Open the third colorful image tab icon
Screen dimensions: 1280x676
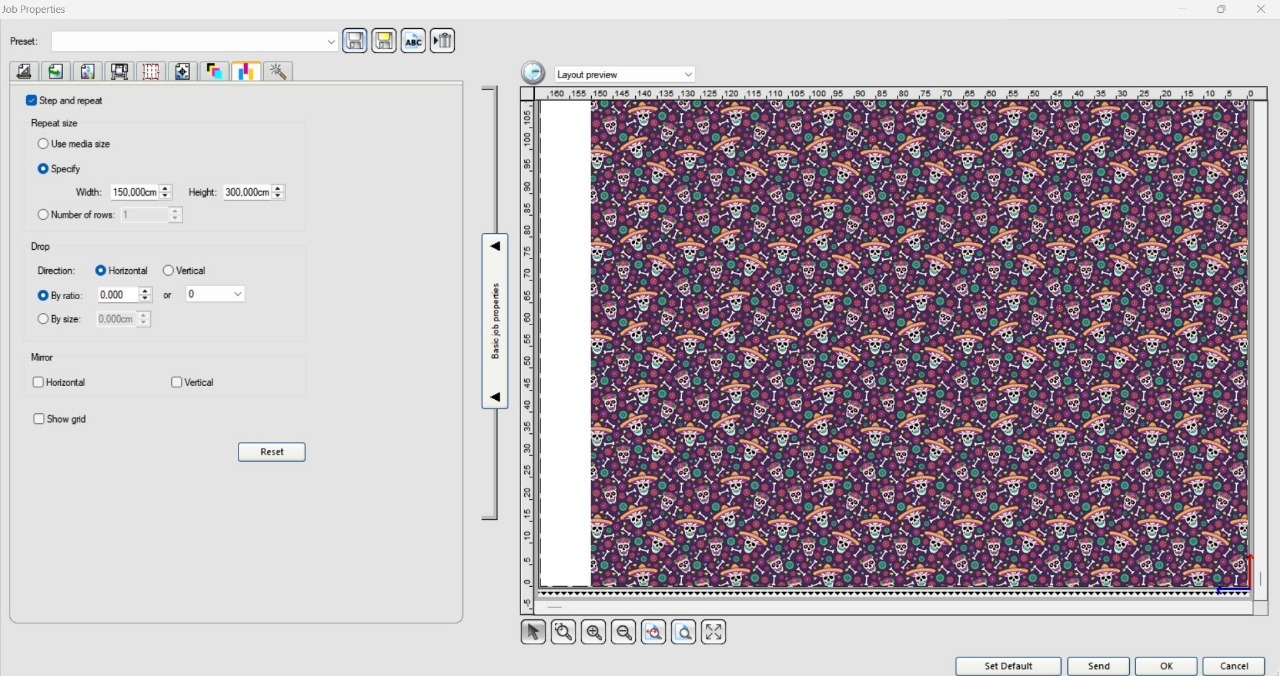click(x=88, y=71)
